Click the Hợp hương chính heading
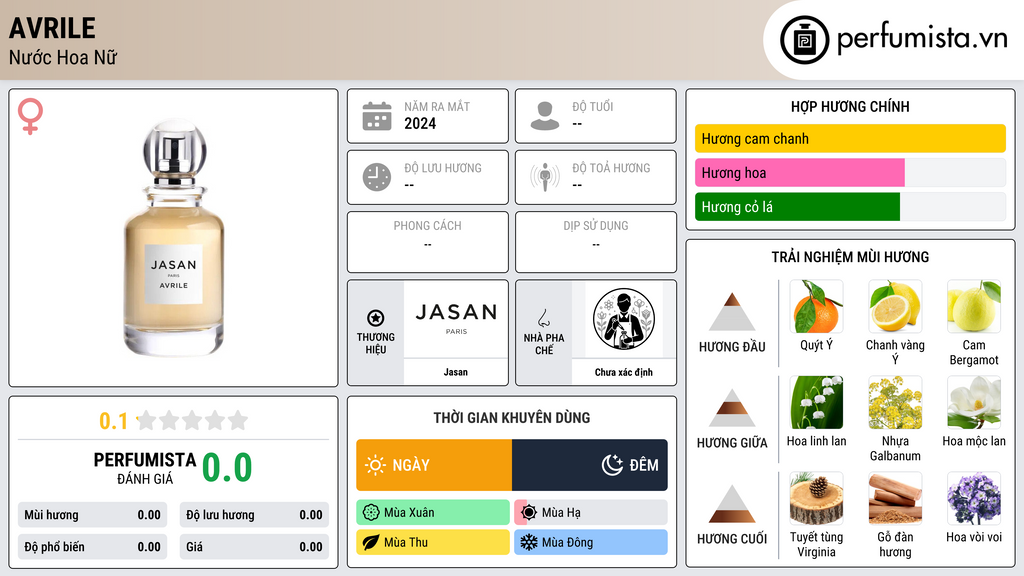1024x576 pixels. [850, 106]
